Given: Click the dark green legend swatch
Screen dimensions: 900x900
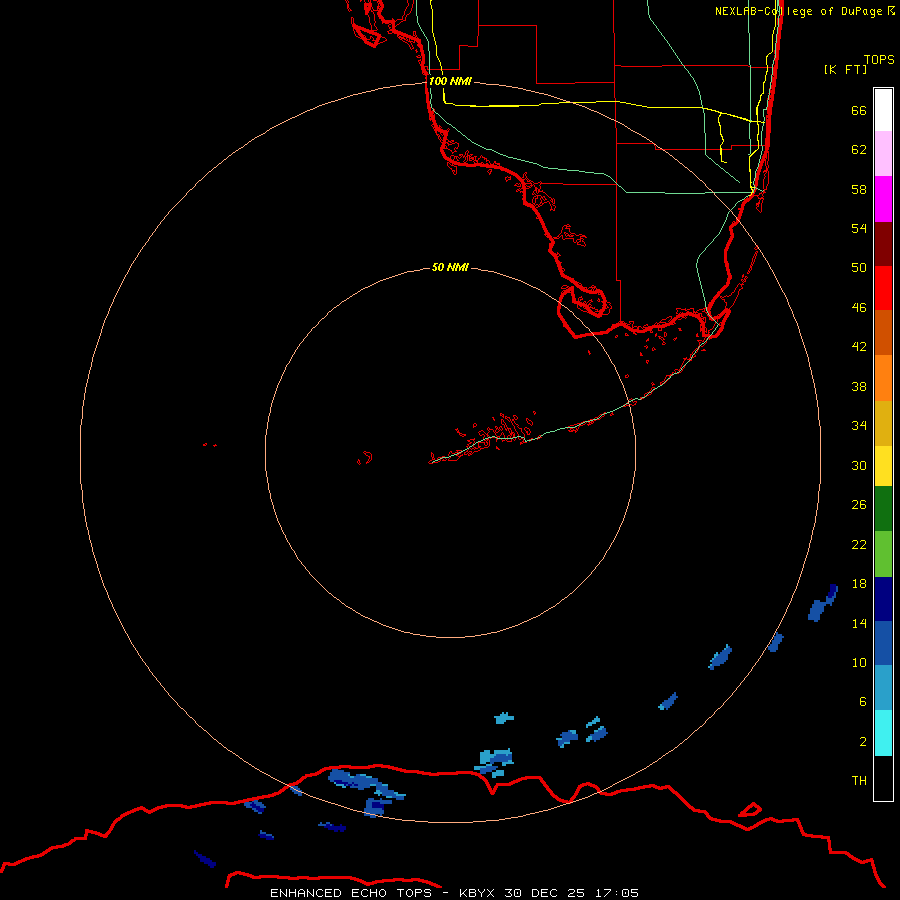Looking at the screenshot, I should click(883, 509).
